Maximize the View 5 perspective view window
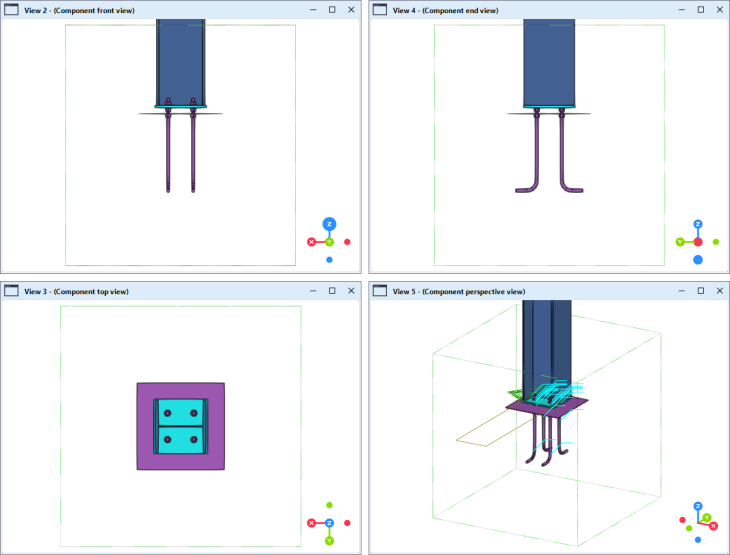The image size is (730, 555). click(x=701, y=291)
